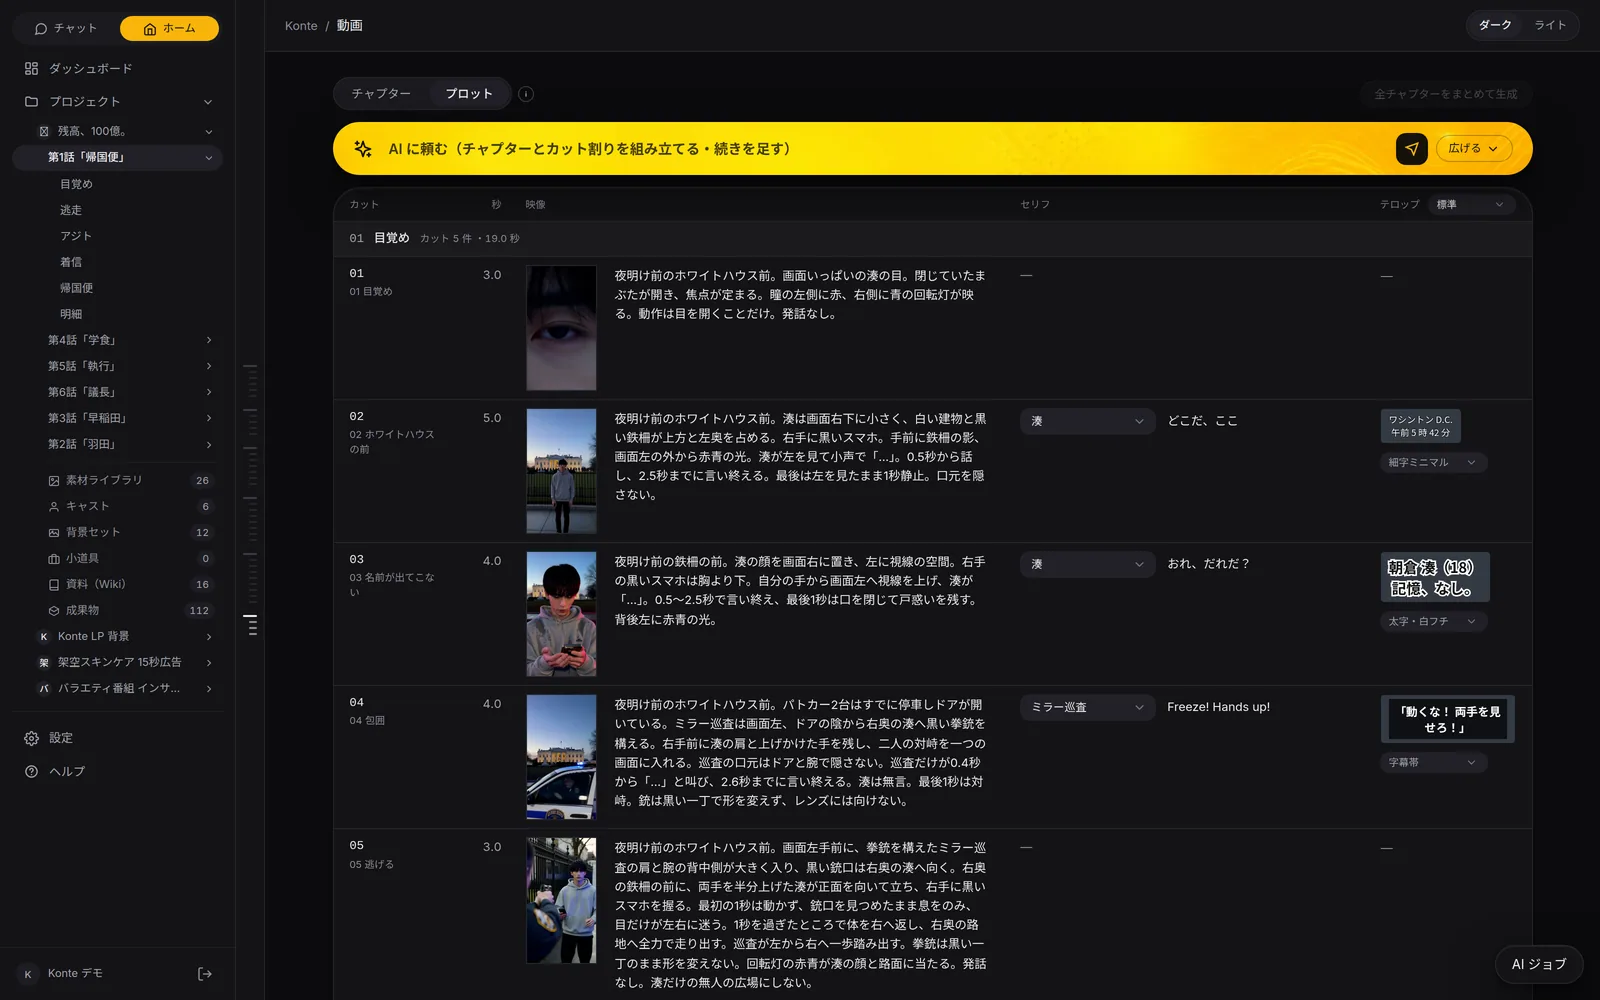This screenshot has height=1000, width=1600.
Task: Open speaker dropdown ミラー巡査 for cut 04
Action: [x=1087, y=707]
